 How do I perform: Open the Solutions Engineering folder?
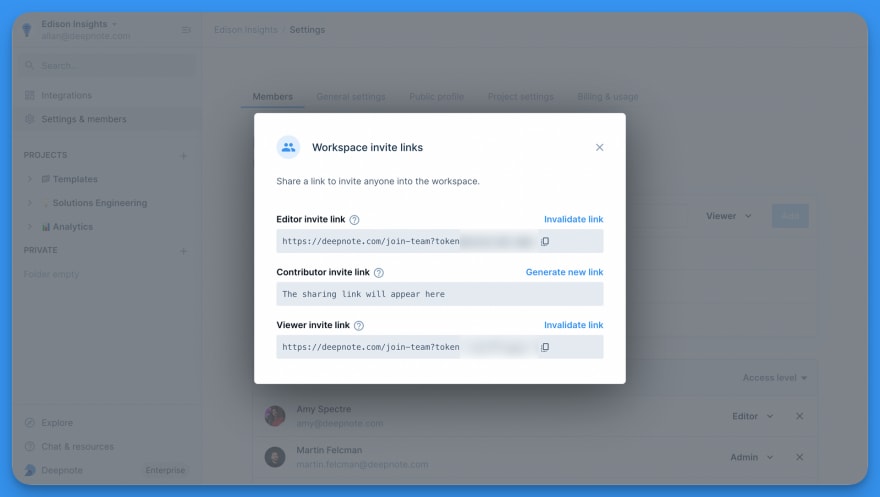[x=94, y=203]
